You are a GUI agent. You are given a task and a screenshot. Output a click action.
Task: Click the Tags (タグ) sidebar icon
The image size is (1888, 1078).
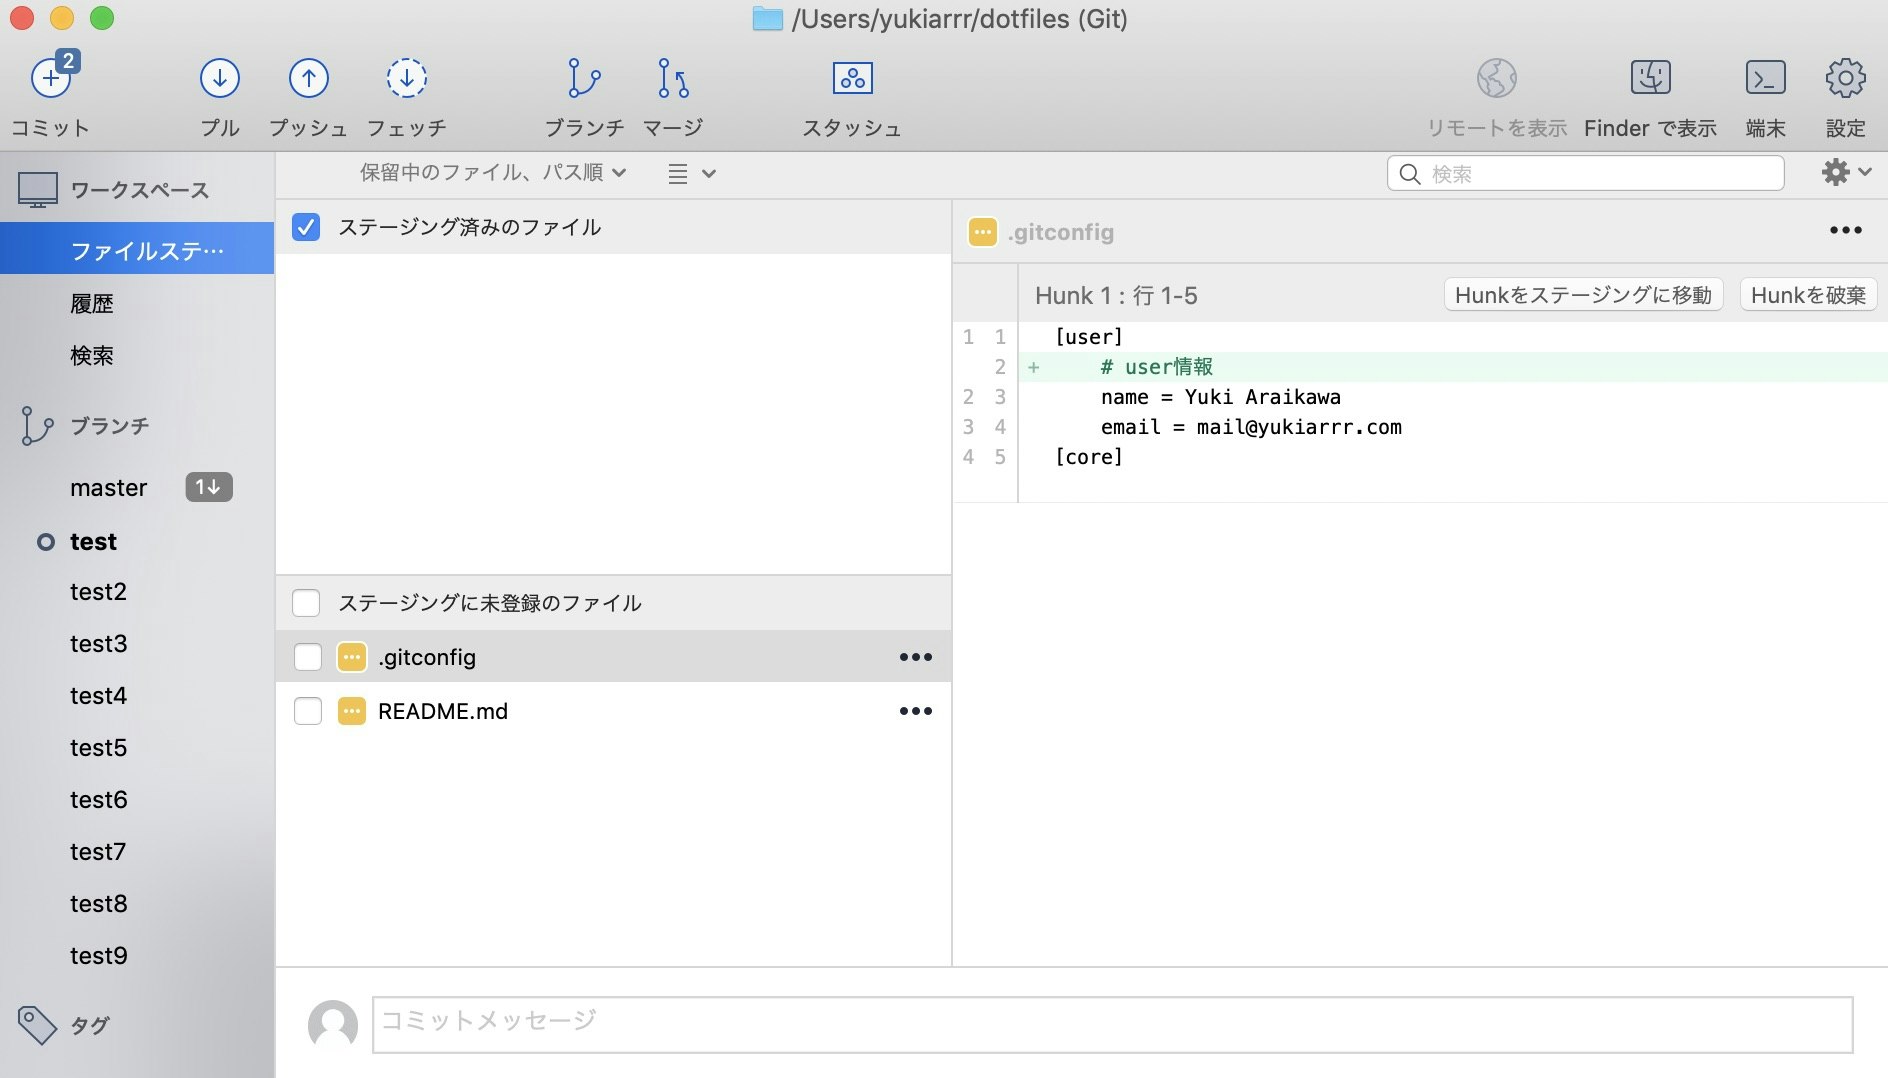(37, 1025)
